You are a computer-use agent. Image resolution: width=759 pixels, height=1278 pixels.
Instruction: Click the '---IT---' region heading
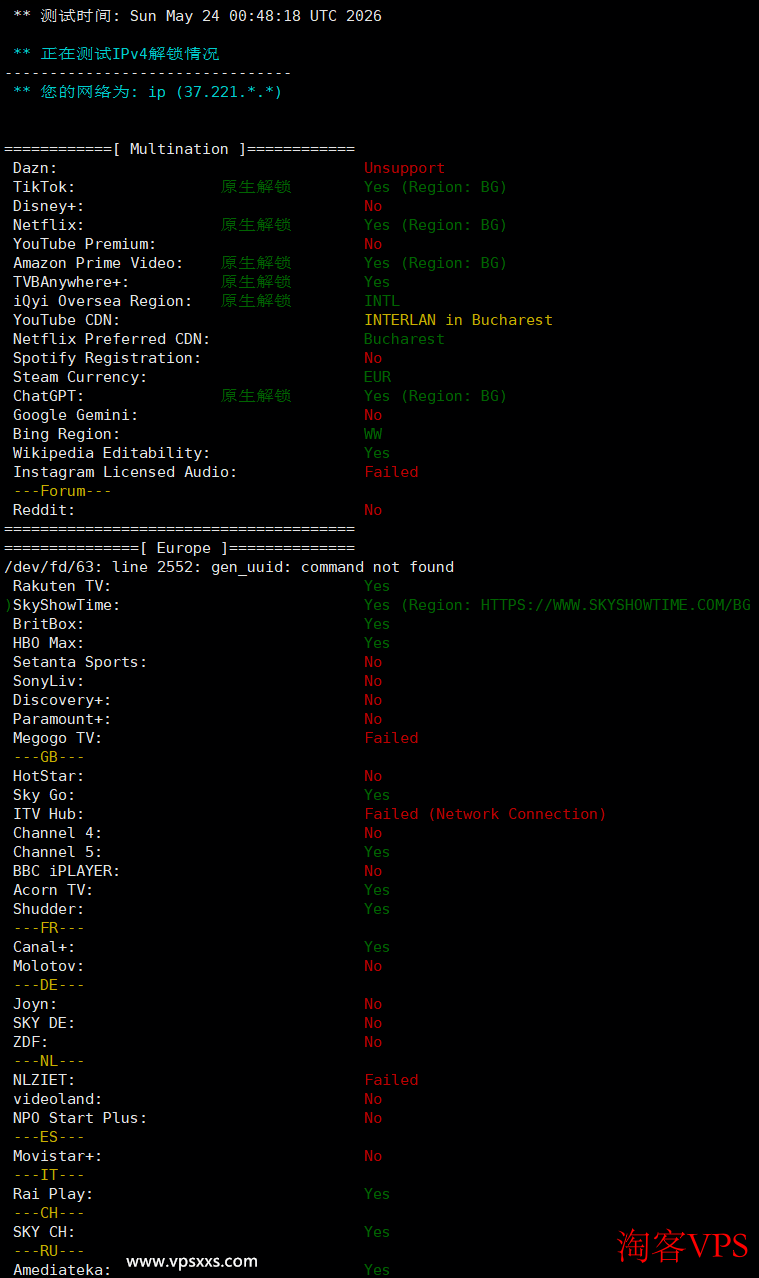tap(48, 1175)
